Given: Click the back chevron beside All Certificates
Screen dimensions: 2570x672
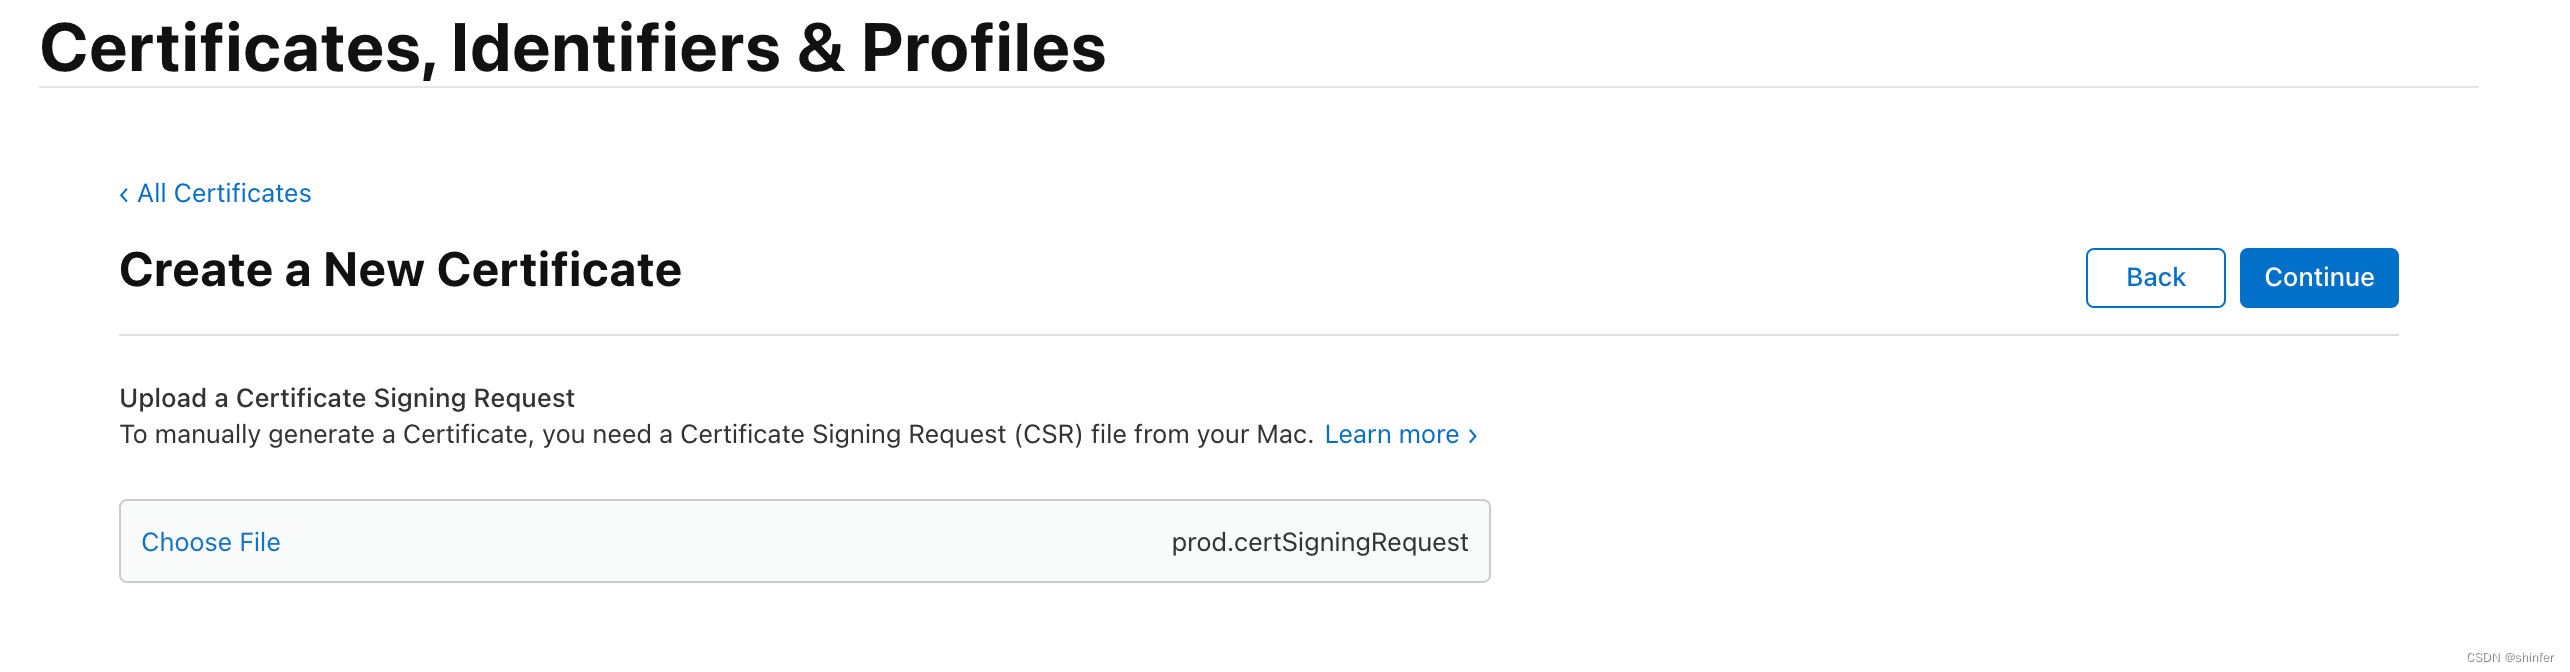Looking at the screenshot, I should pos(124,194).
